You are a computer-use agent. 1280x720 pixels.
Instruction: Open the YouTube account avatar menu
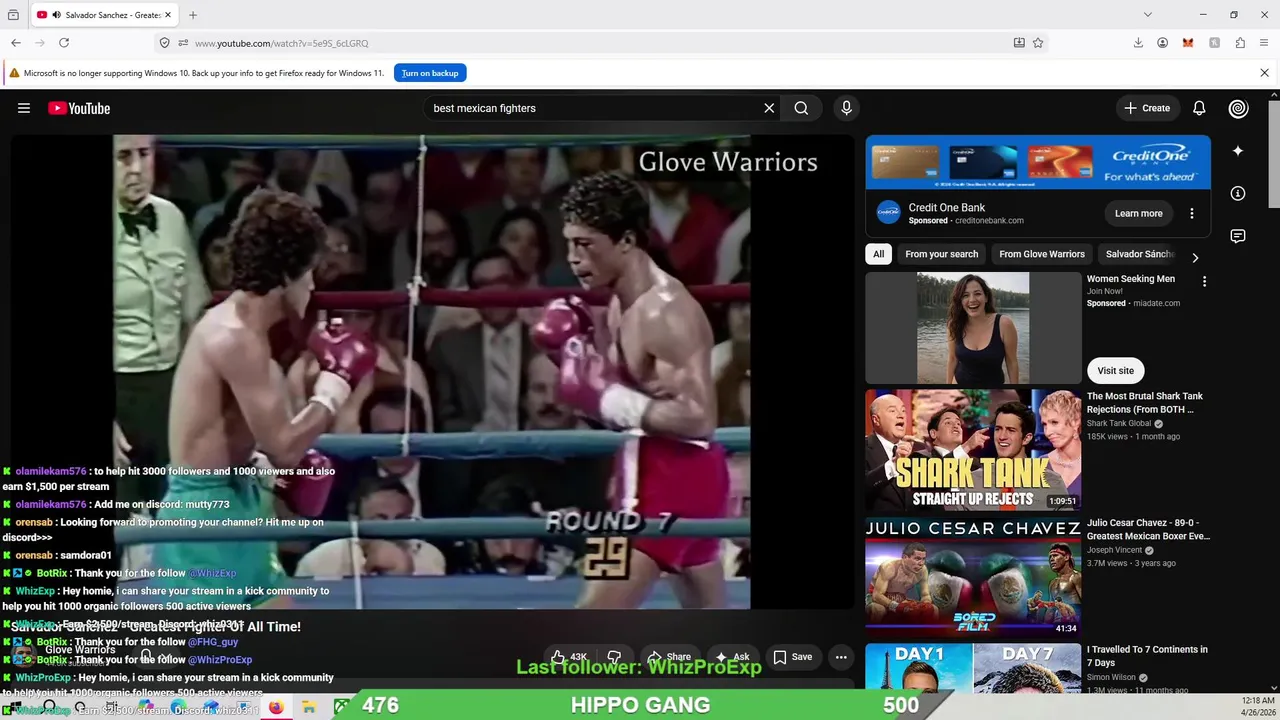pos(1239,108)
